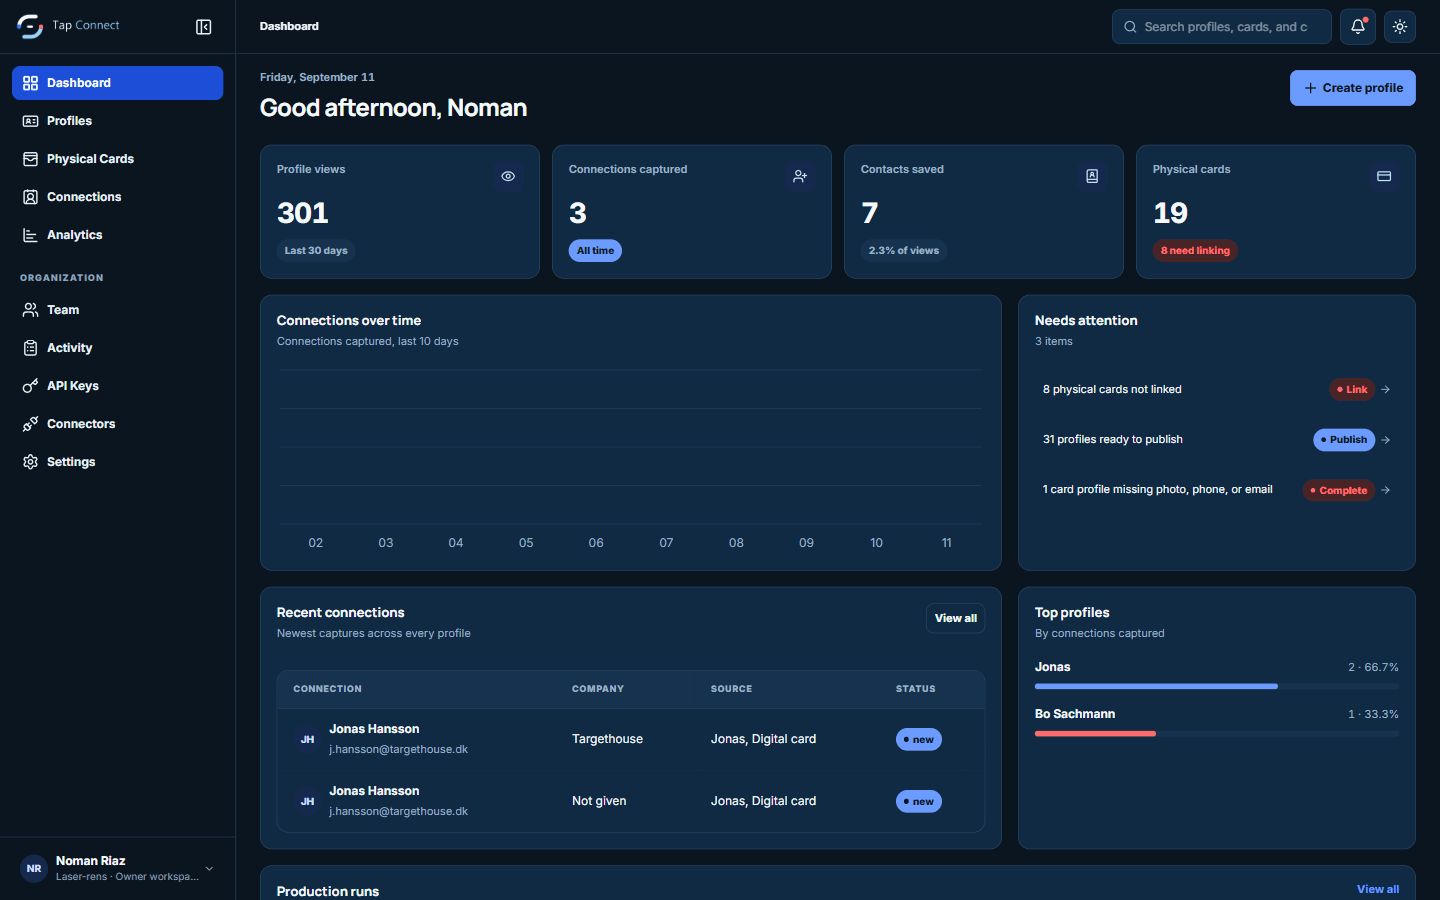The height and width of the screenshot is (900, 1440).
Task: Click the contact book icon on Contacts saved card
Action: 1092,176
